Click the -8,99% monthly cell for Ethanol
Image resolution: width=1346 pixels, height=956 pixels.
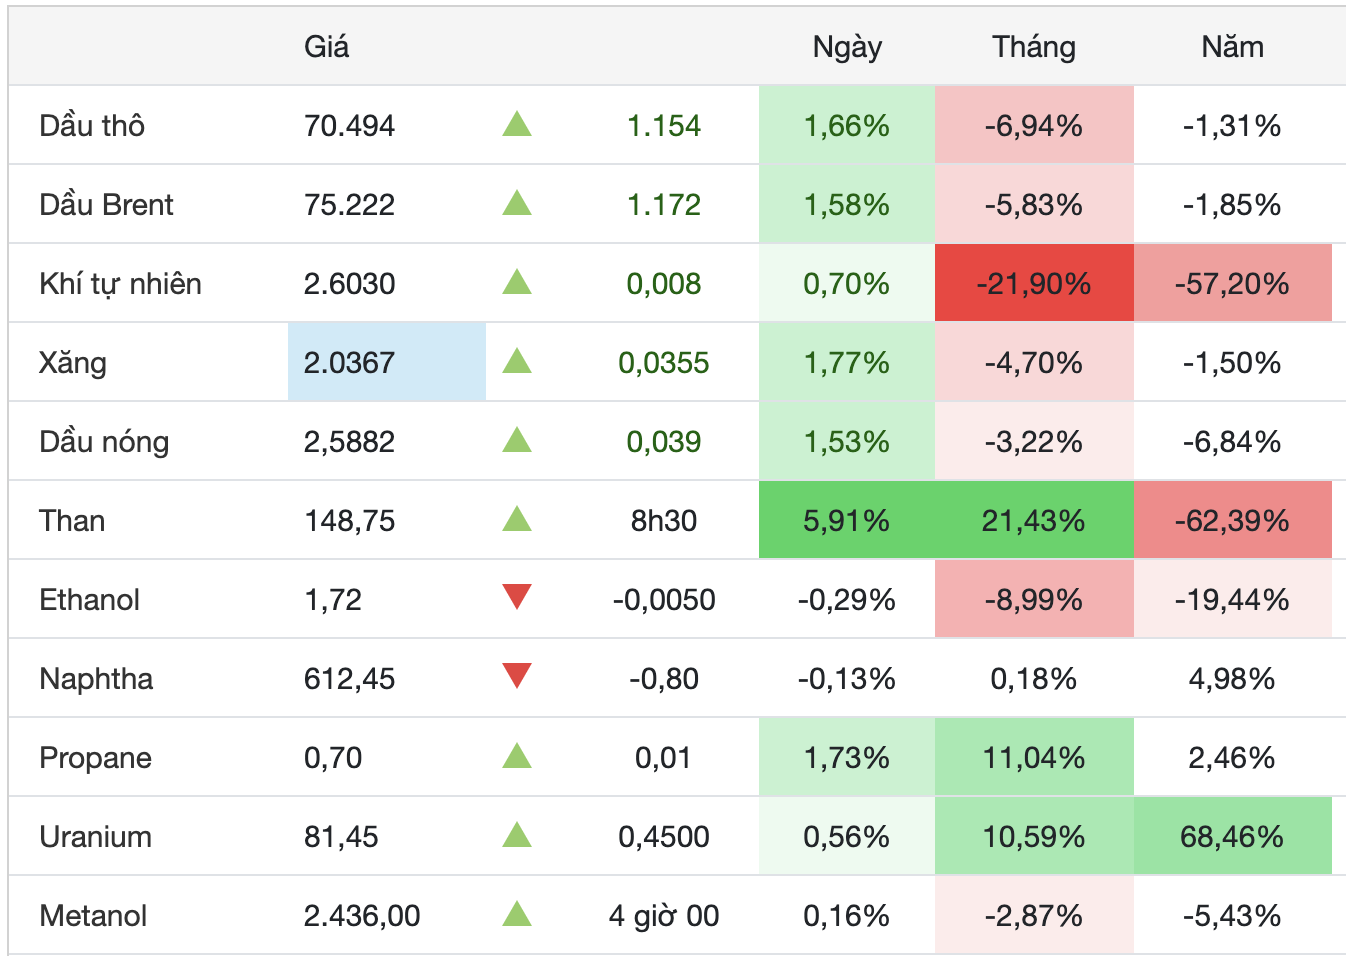[1034, 599]
